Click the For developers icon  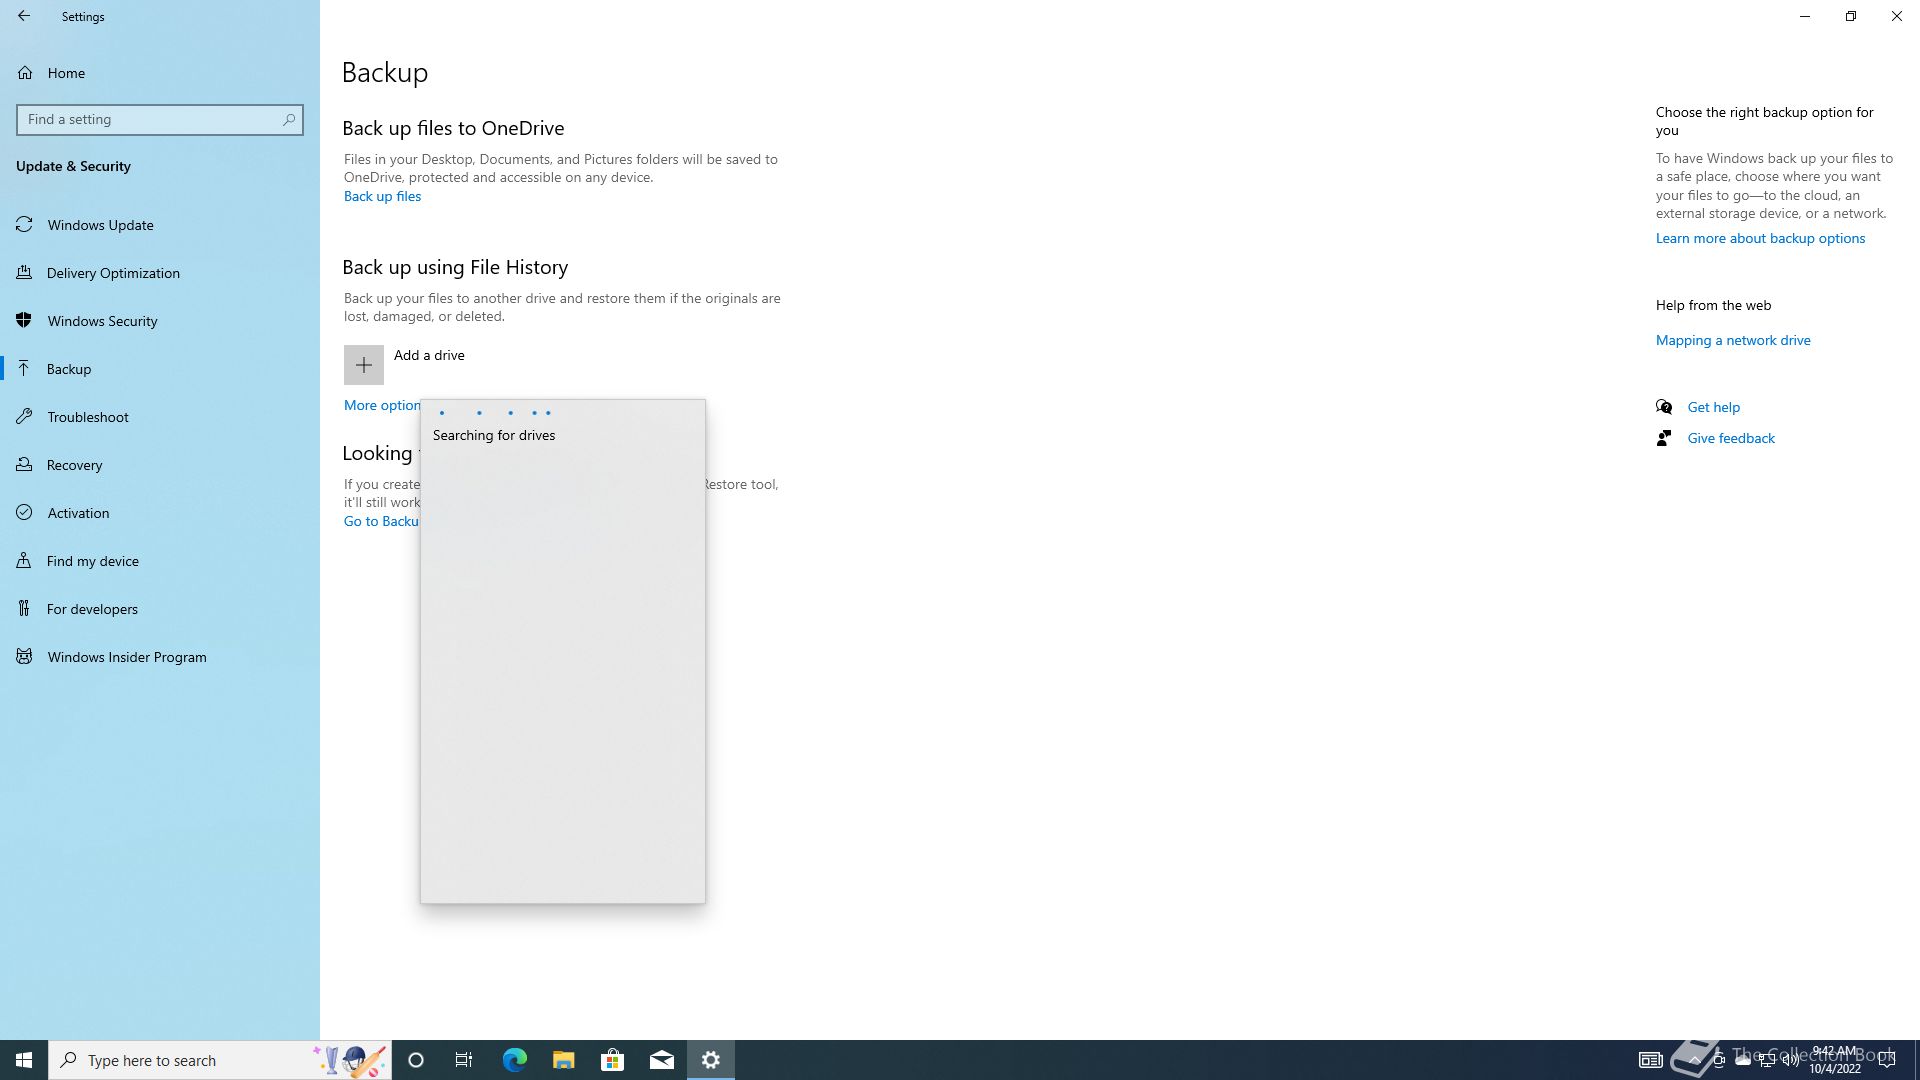(24, 609)
